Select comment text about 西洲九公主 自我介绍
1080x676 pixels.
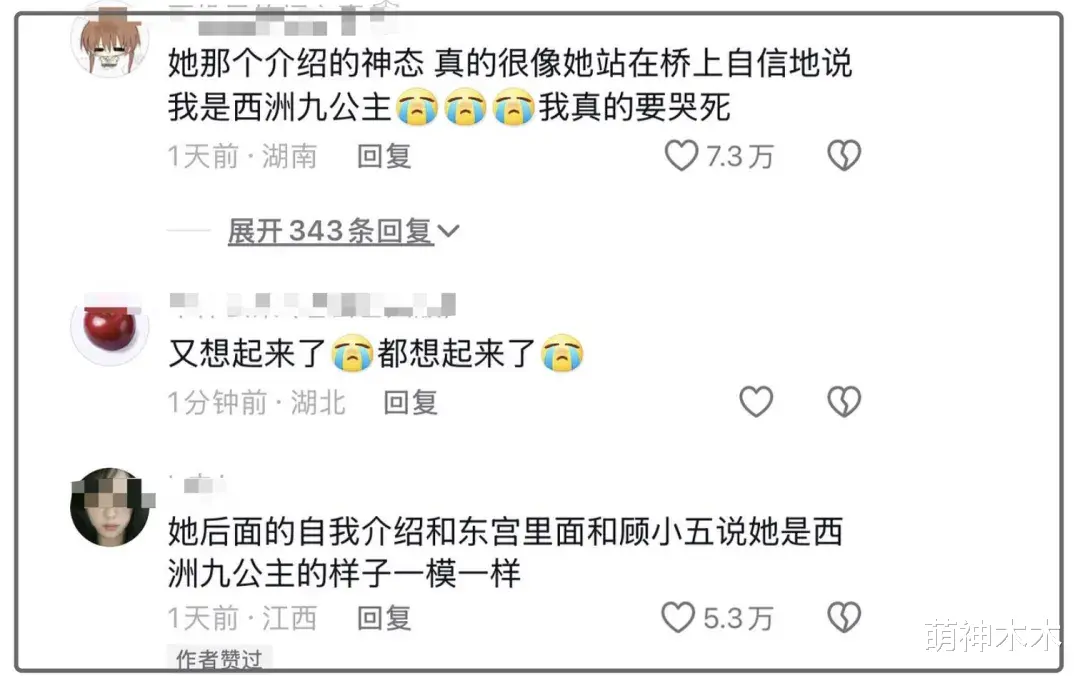coord(506,553)
